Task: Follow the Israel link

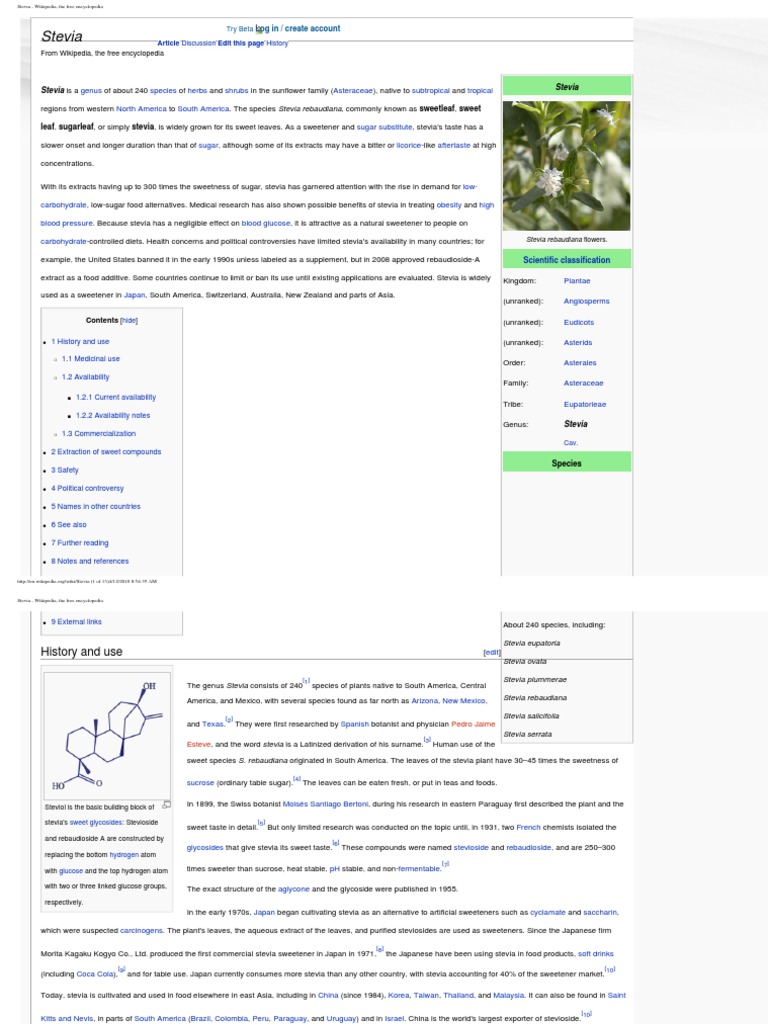Action: tap(394, 1019)
